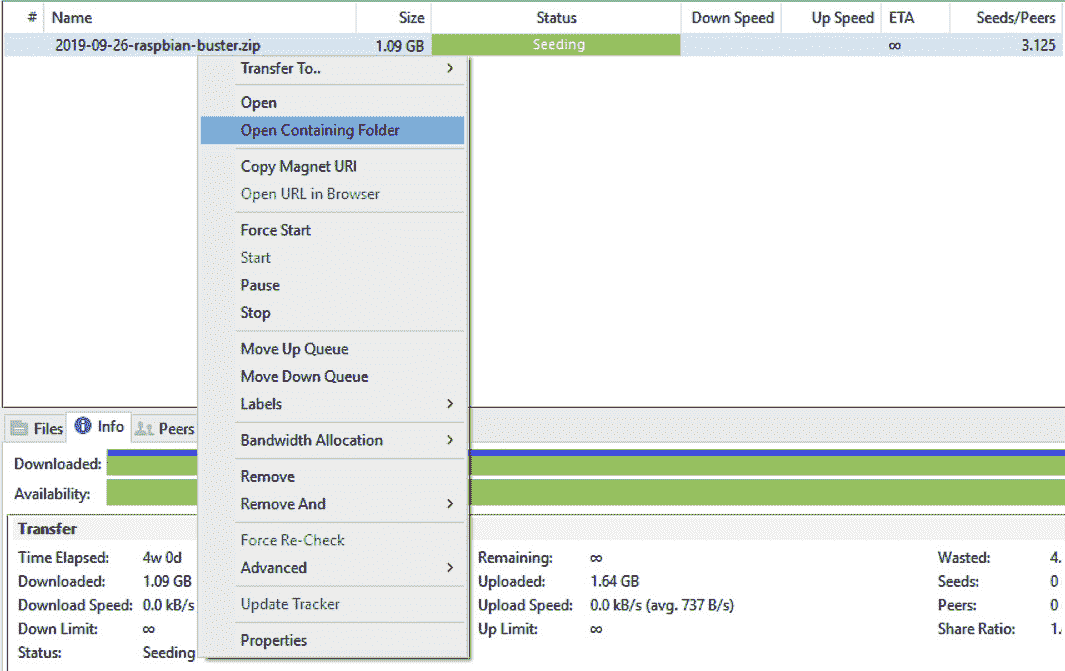Click the Peers people icon
This screenshot has width=1065, height=671.
144,428
